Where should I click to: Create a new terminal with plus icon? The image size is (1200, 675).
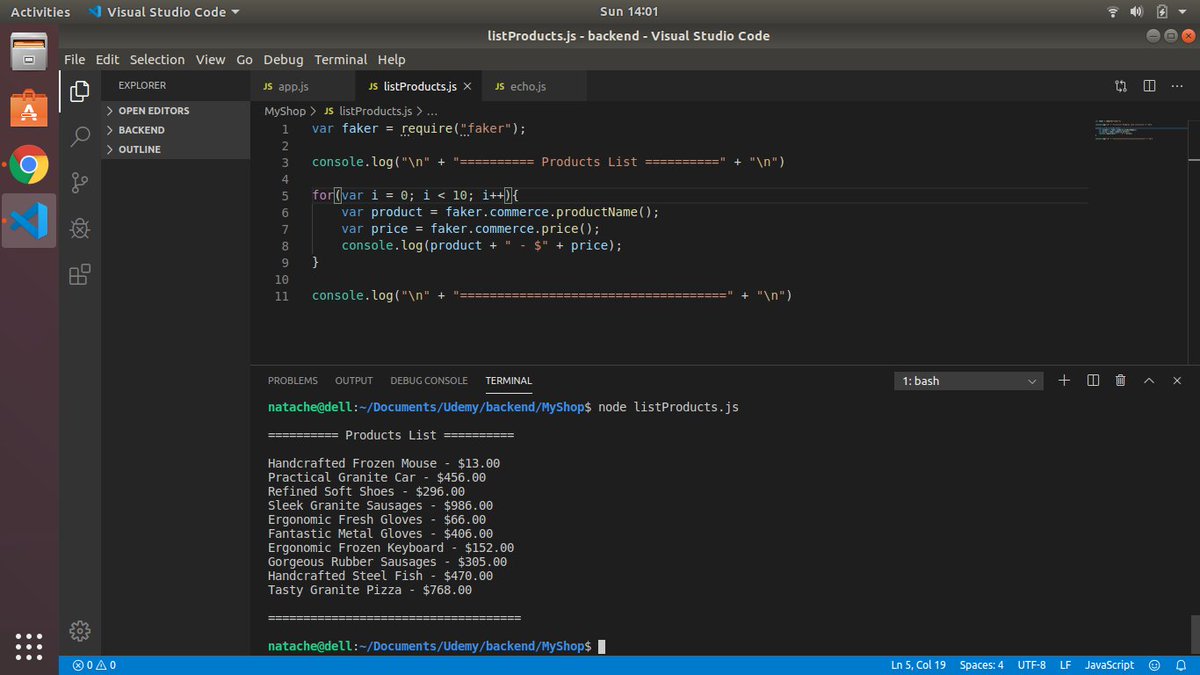(1064, 380)
